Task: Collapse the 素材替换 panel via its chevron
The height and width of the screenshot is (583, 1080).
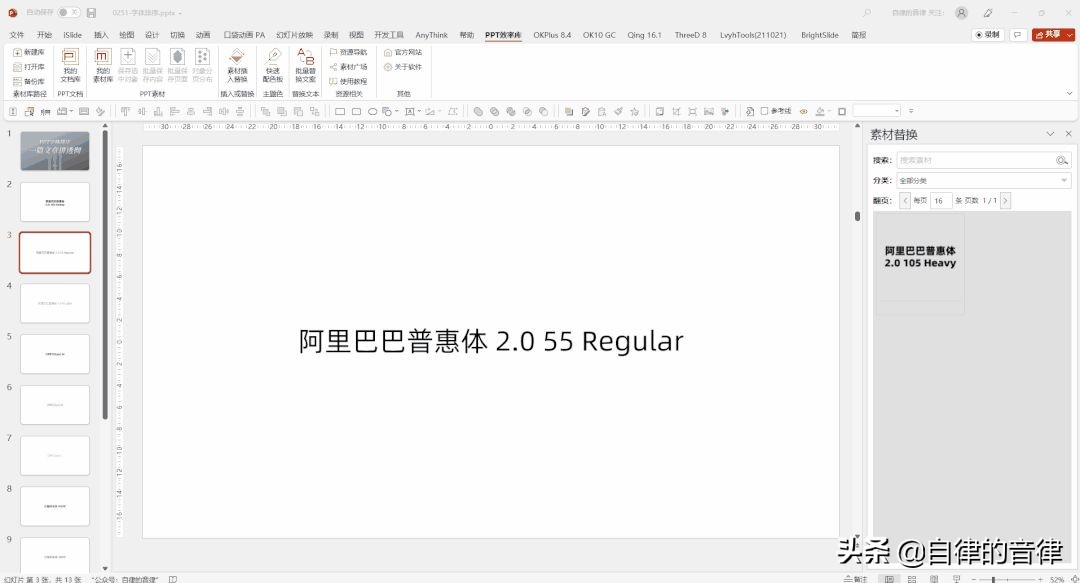Action: 1049,134
